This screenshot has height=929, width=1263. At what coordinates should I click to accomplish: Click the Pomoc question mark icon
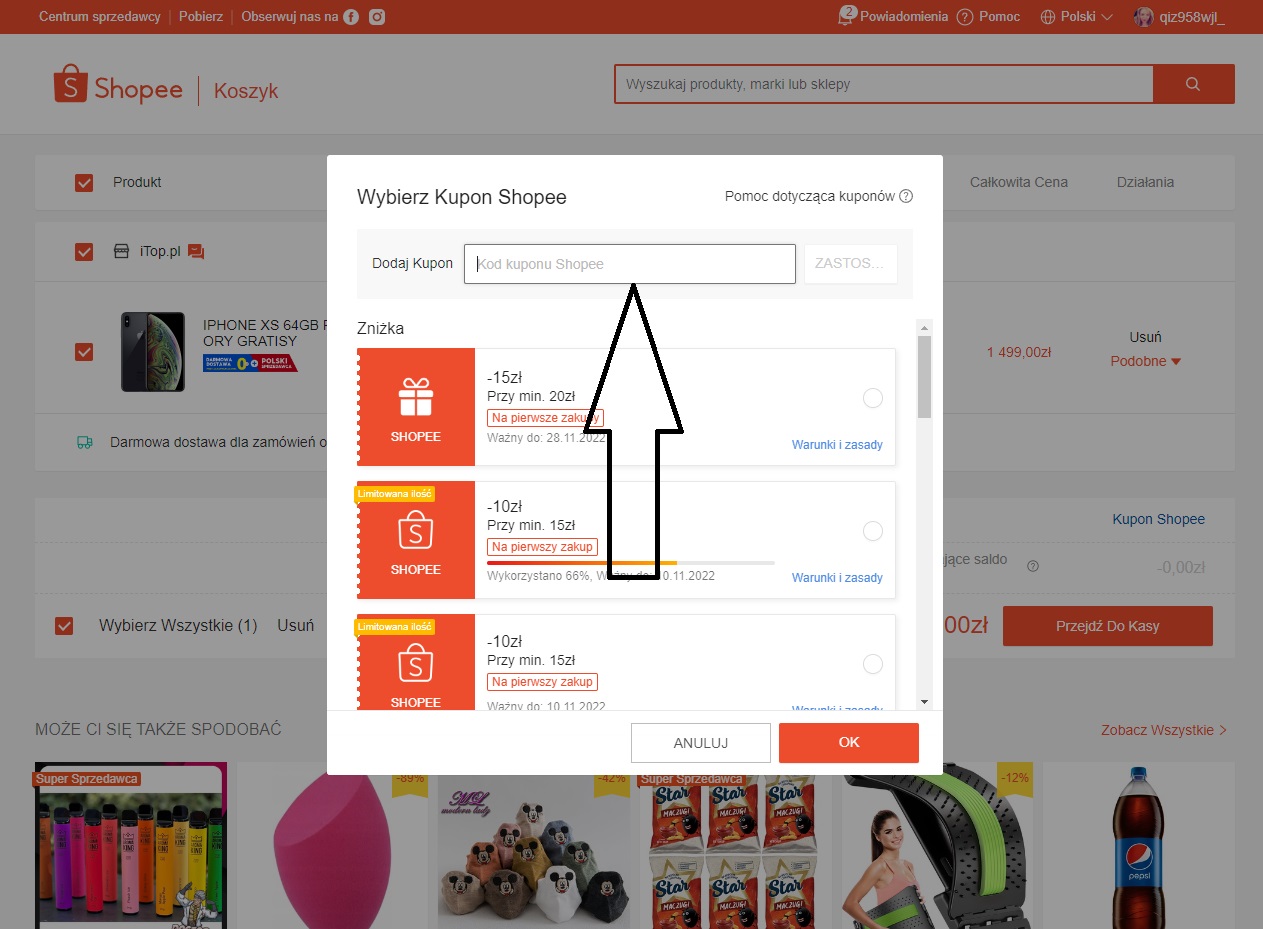point(965,17)
